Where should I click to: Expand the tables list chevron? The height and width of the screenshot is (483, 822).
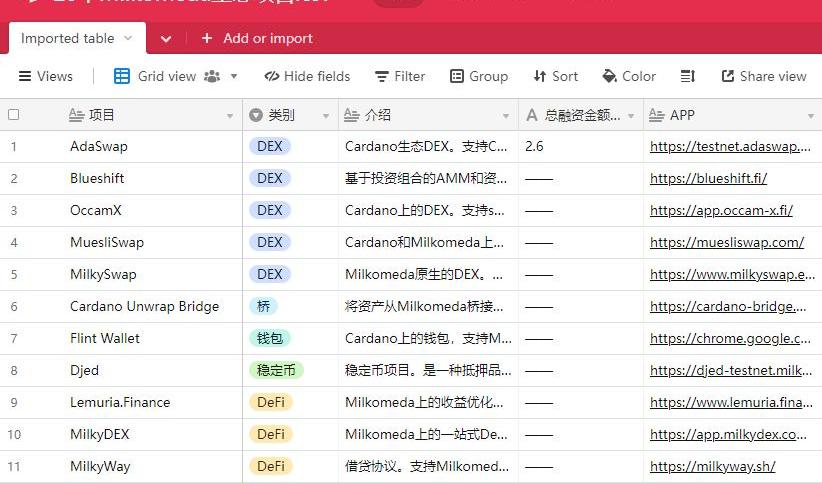166,39
